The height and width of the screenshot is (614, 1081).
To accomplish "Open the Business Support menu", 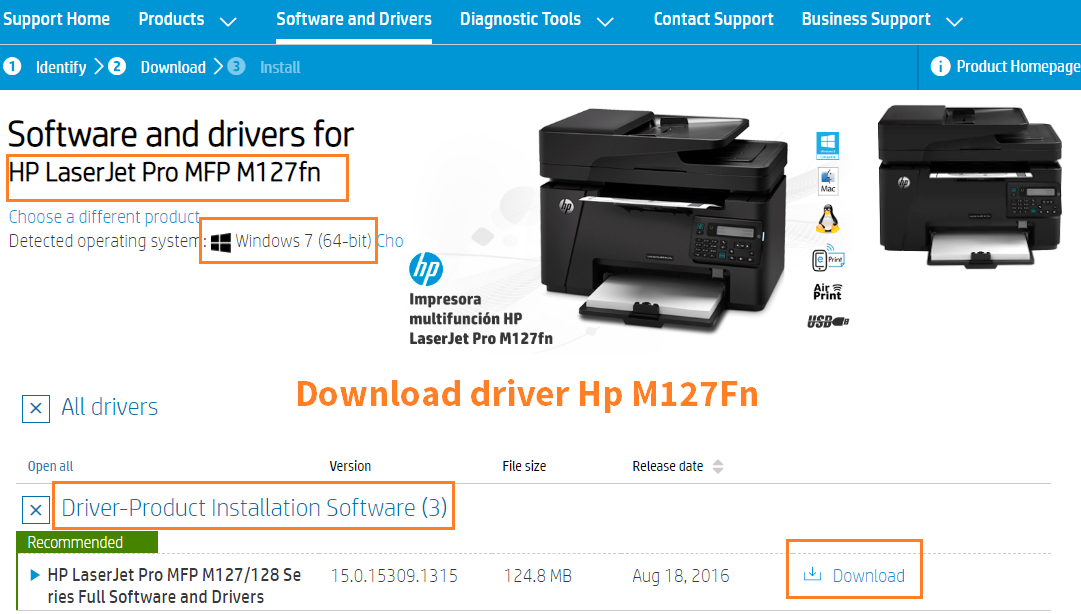I will click(x=866, y=19).
